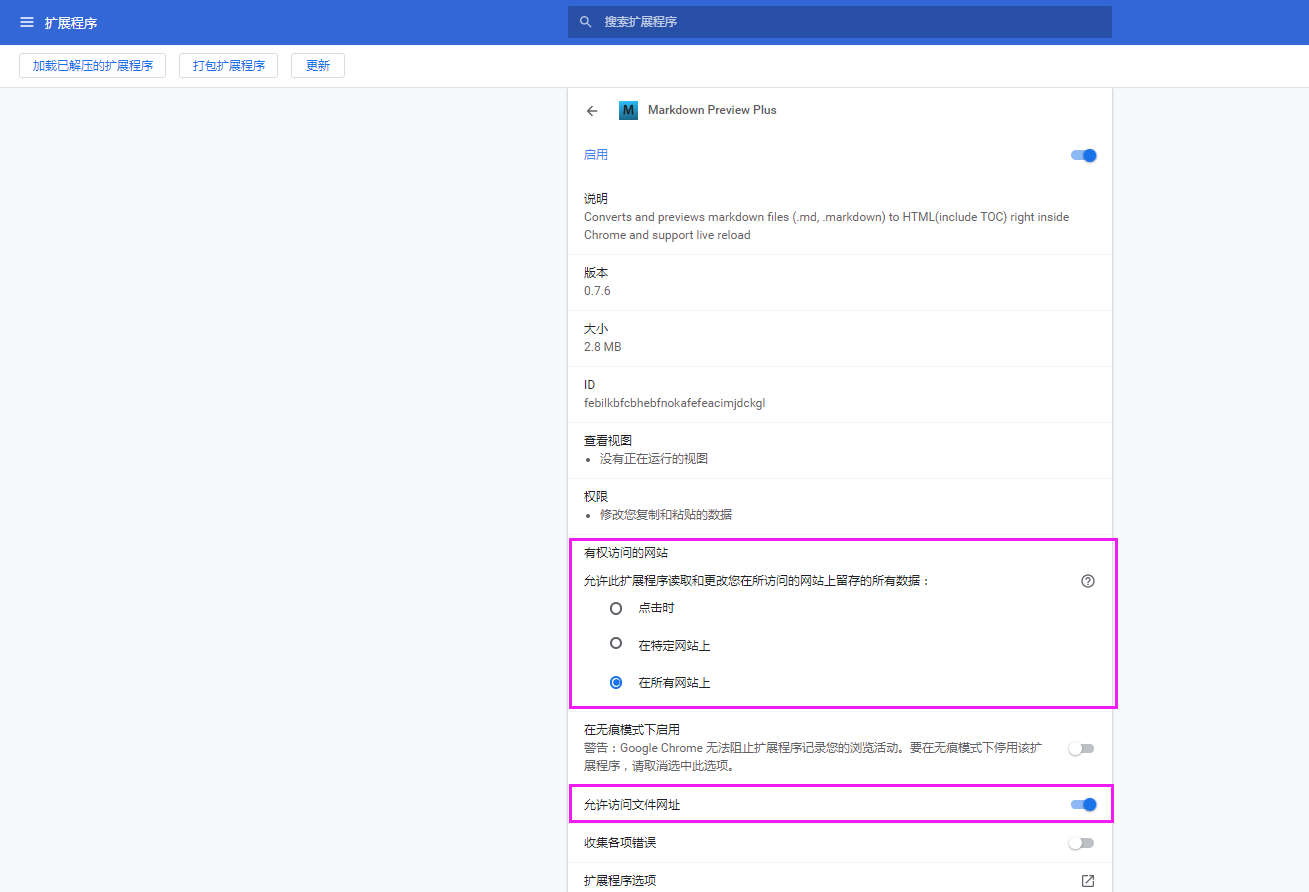Select the 在特定网站上 radio option
This screenshot has width=1309, height=892.
click(x=616, y=644)
